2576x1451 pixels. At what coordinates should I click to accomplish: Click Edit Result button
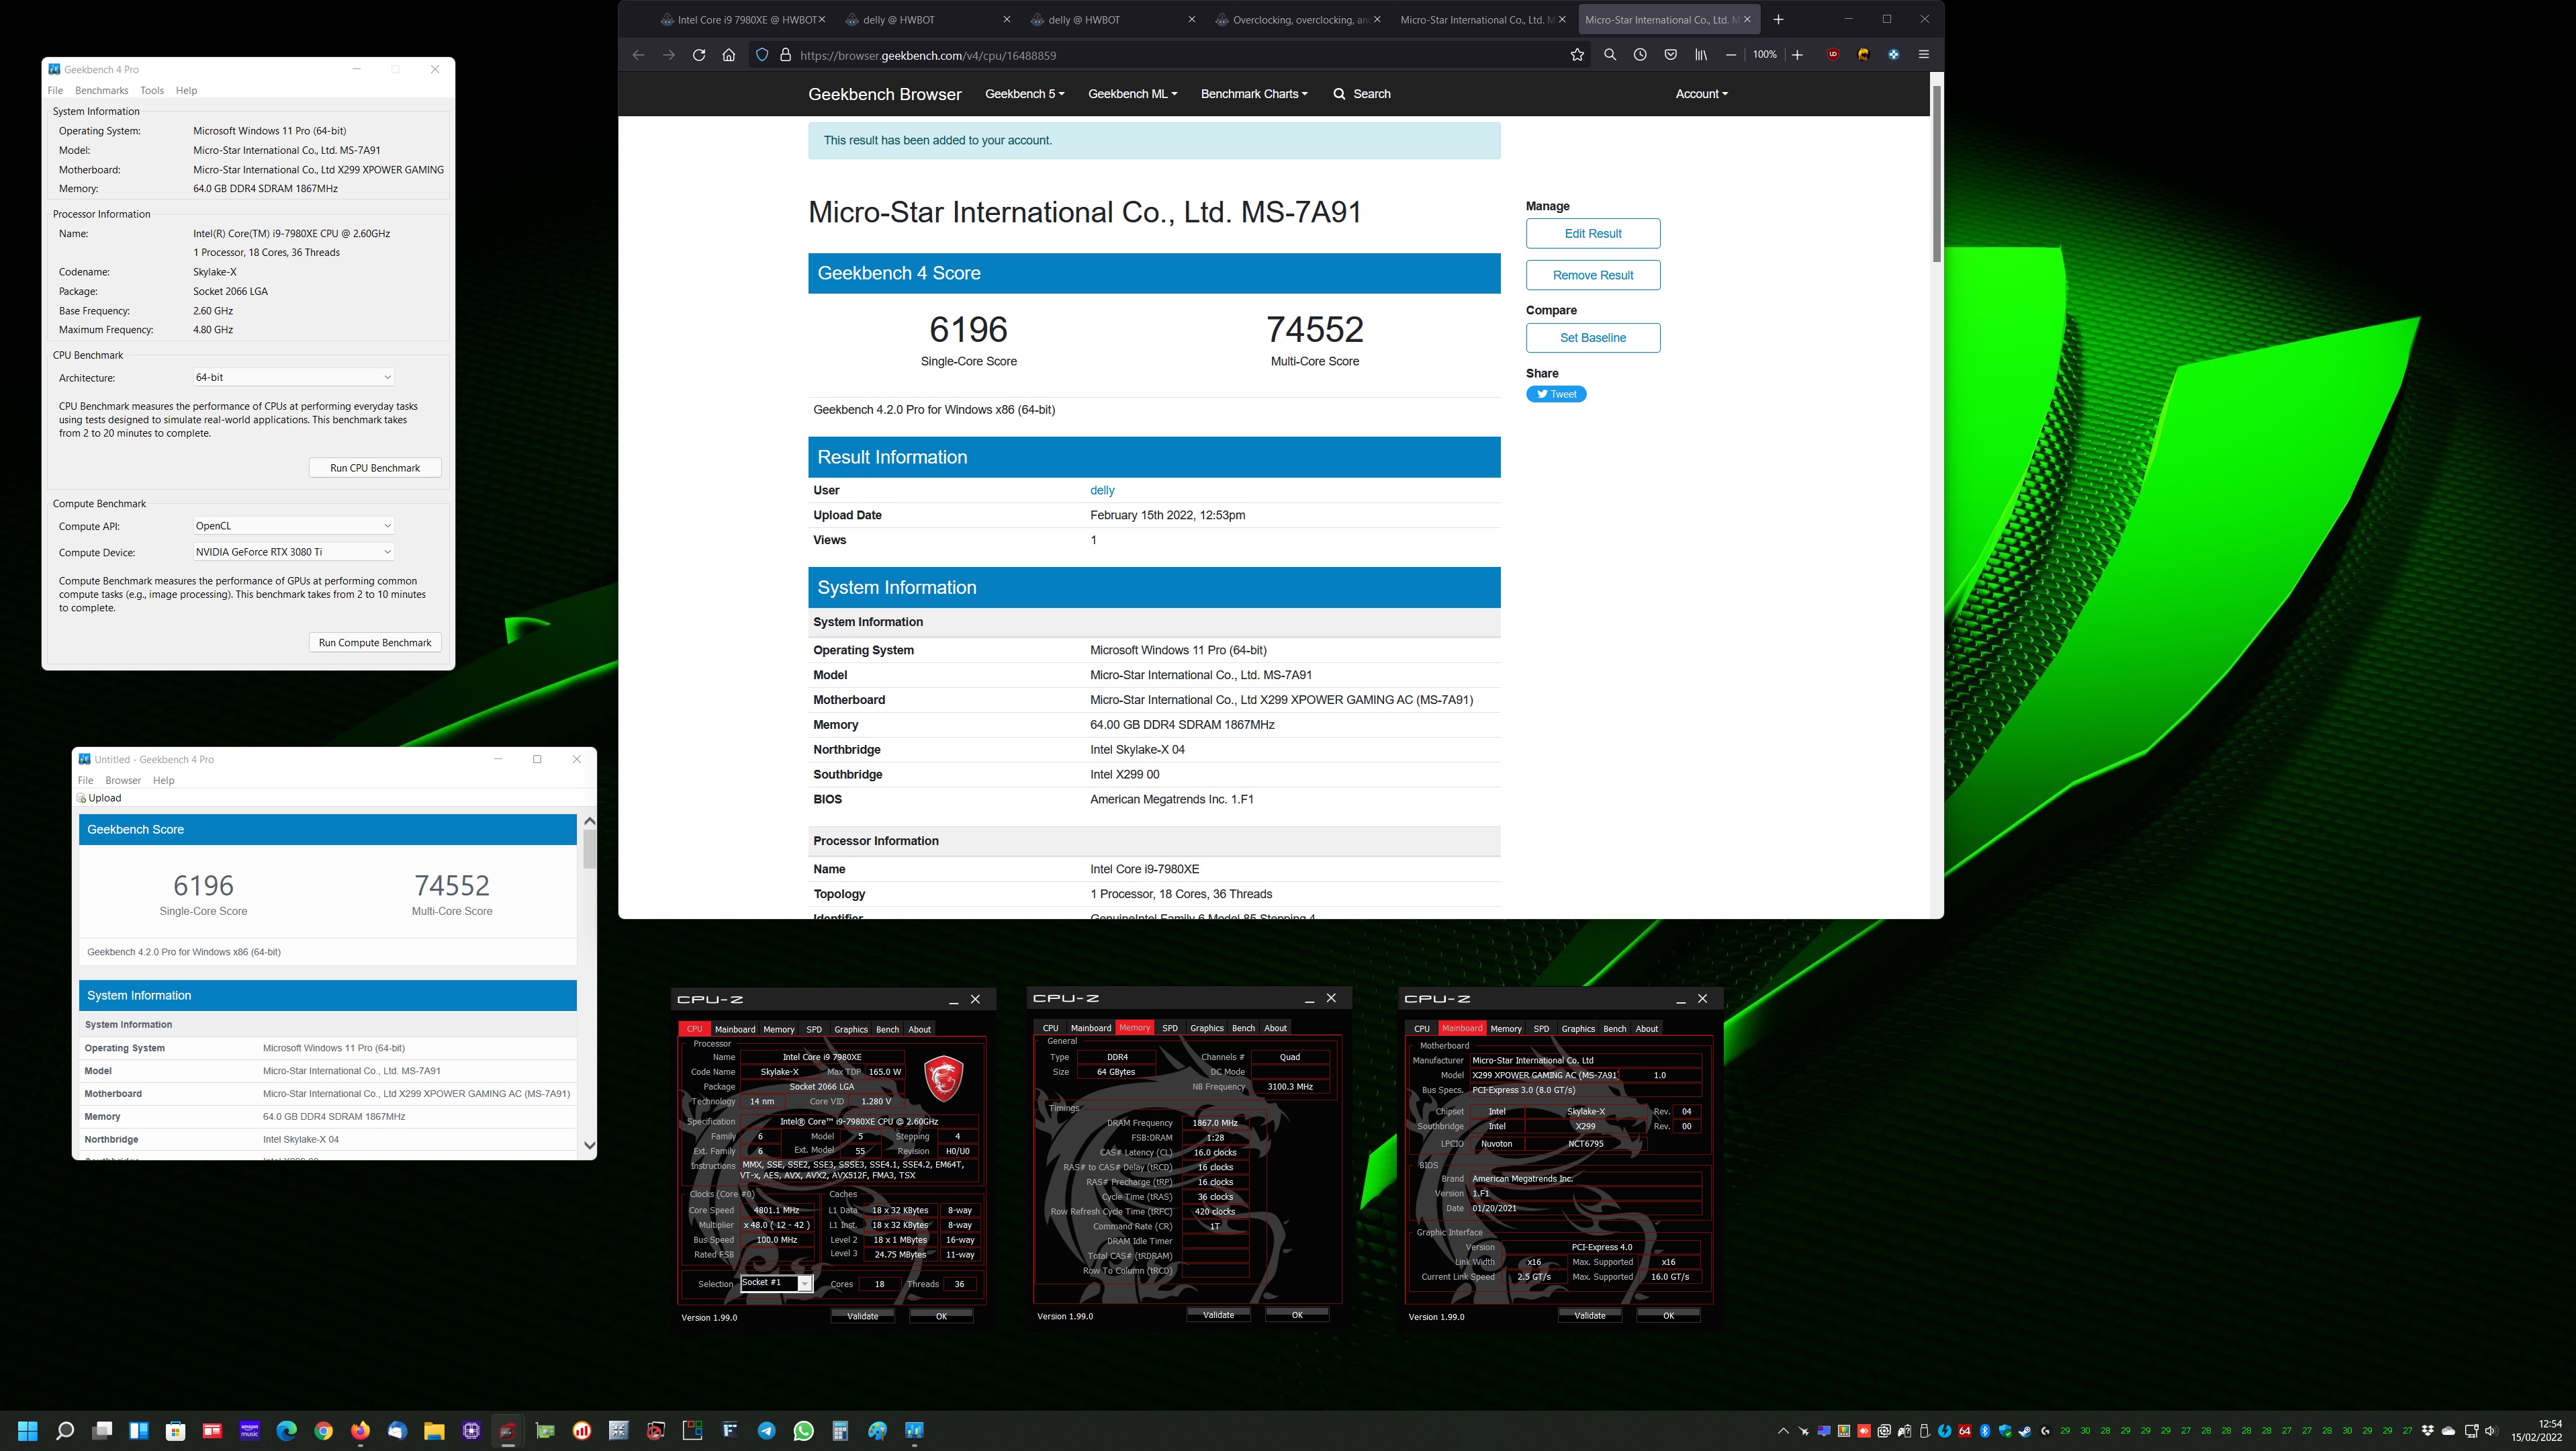pyautogui.click(x=1593, y=234)
